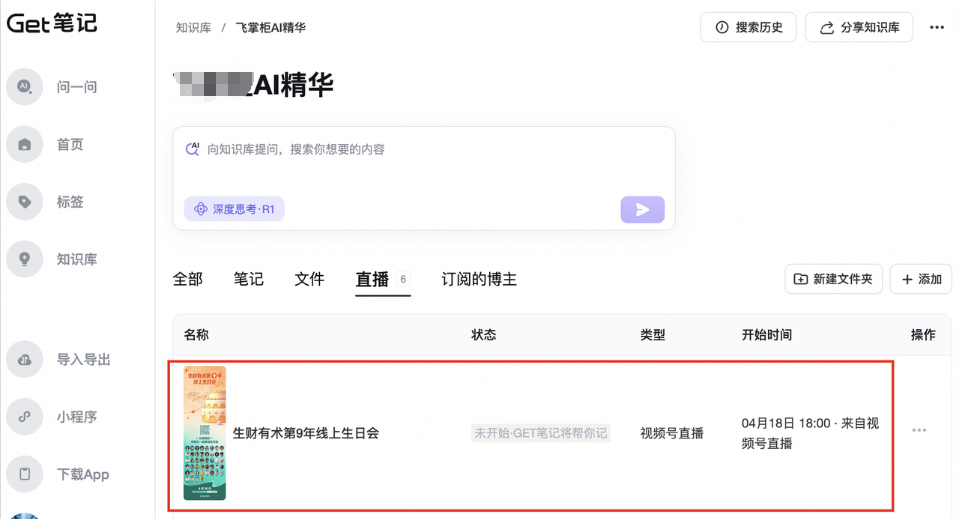959x519 pixels.
Task: Click the 下载App phone icon
Action: tap(24, 474)
